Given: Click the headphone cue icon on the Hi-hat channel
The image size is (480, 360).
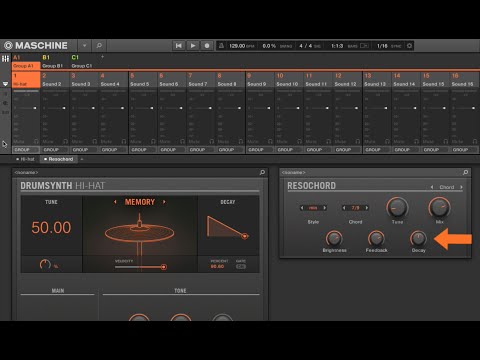Looking at the screenshot, I should 36,142.
